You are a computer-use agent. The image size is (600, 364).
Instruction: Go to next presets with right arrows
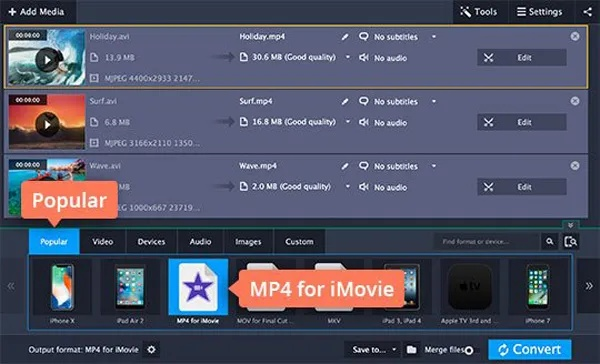(x=589, y=286)
